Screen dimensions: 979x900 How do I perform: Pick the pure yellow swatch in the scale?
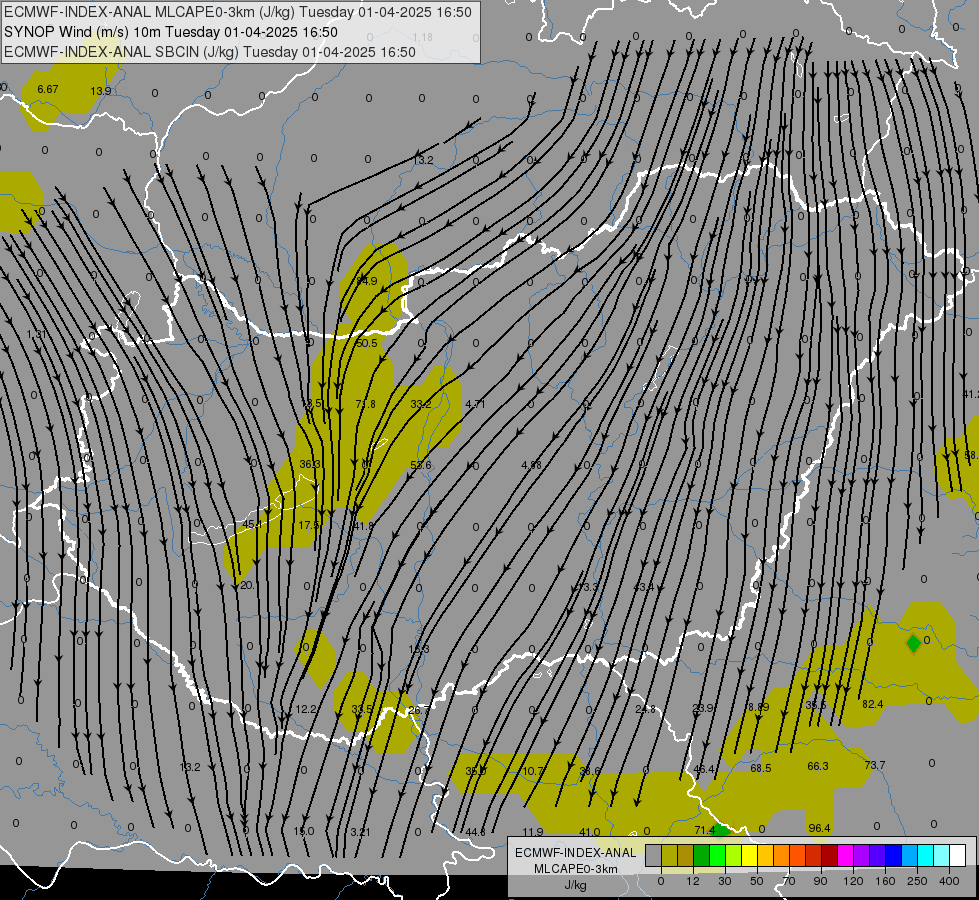(749, 856)
